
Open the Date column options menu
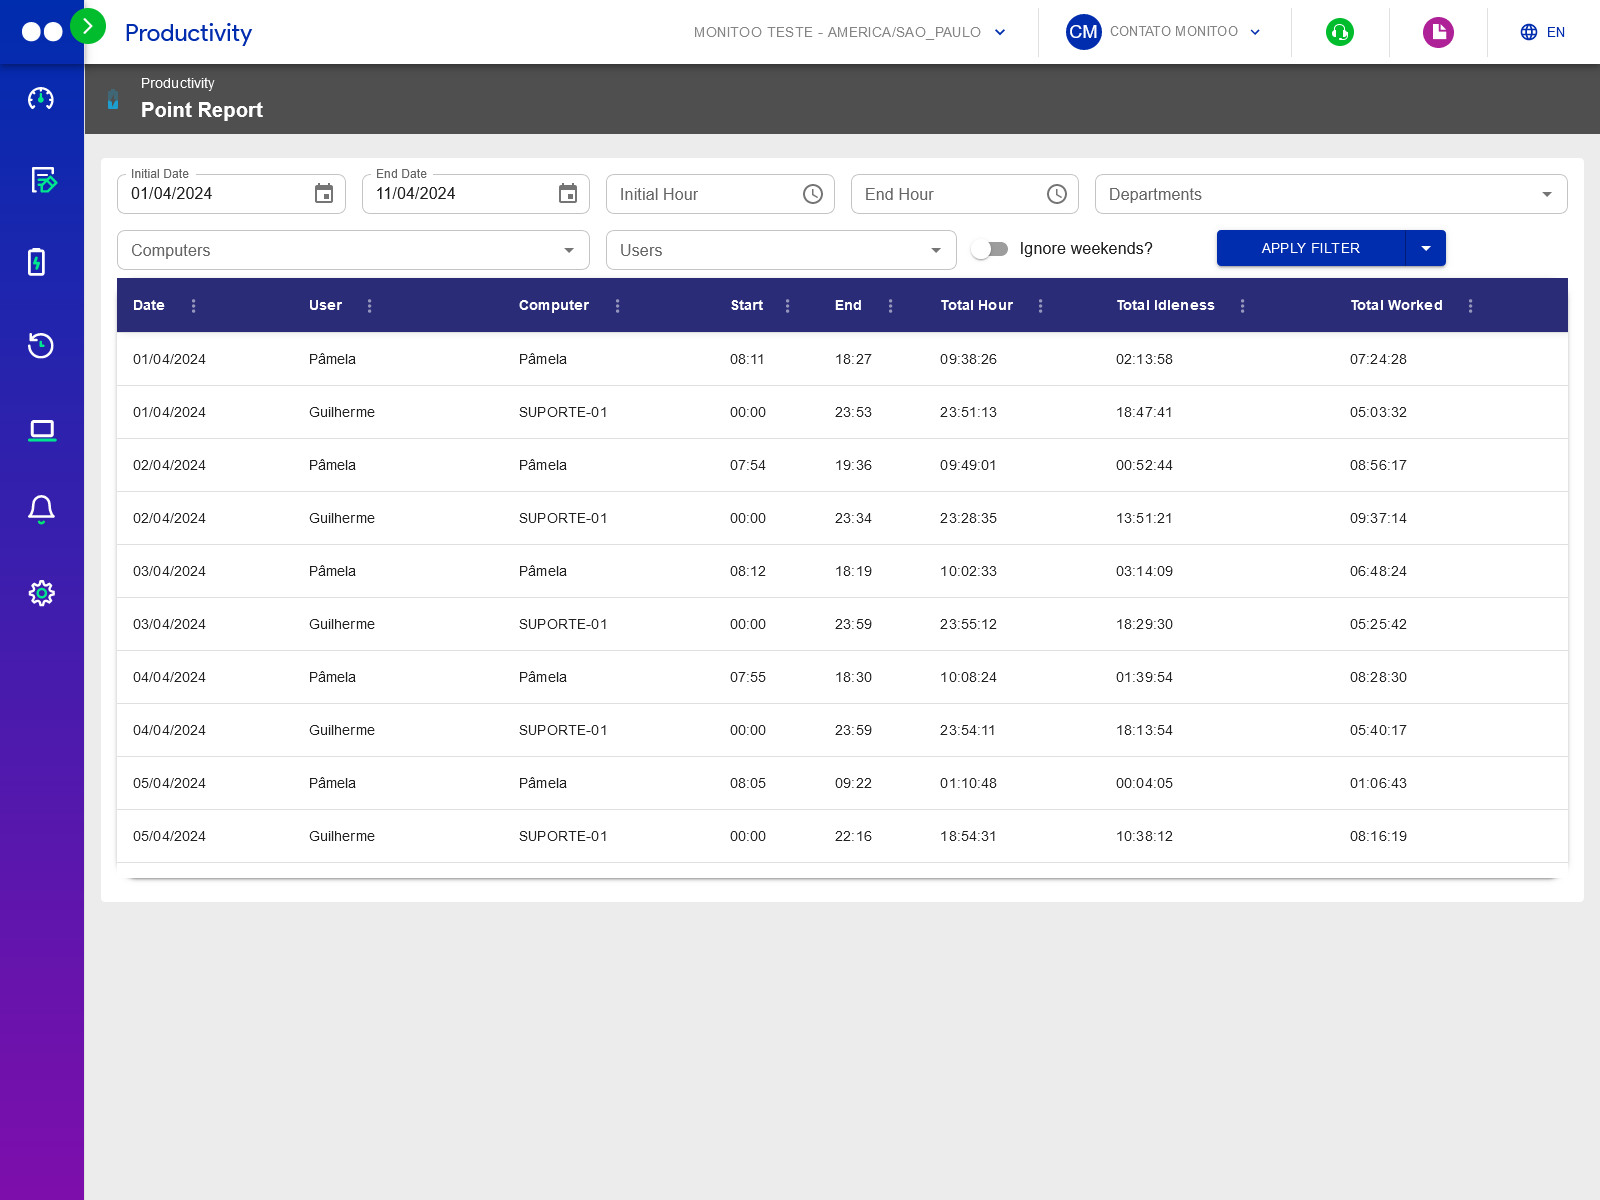[194, 305]
